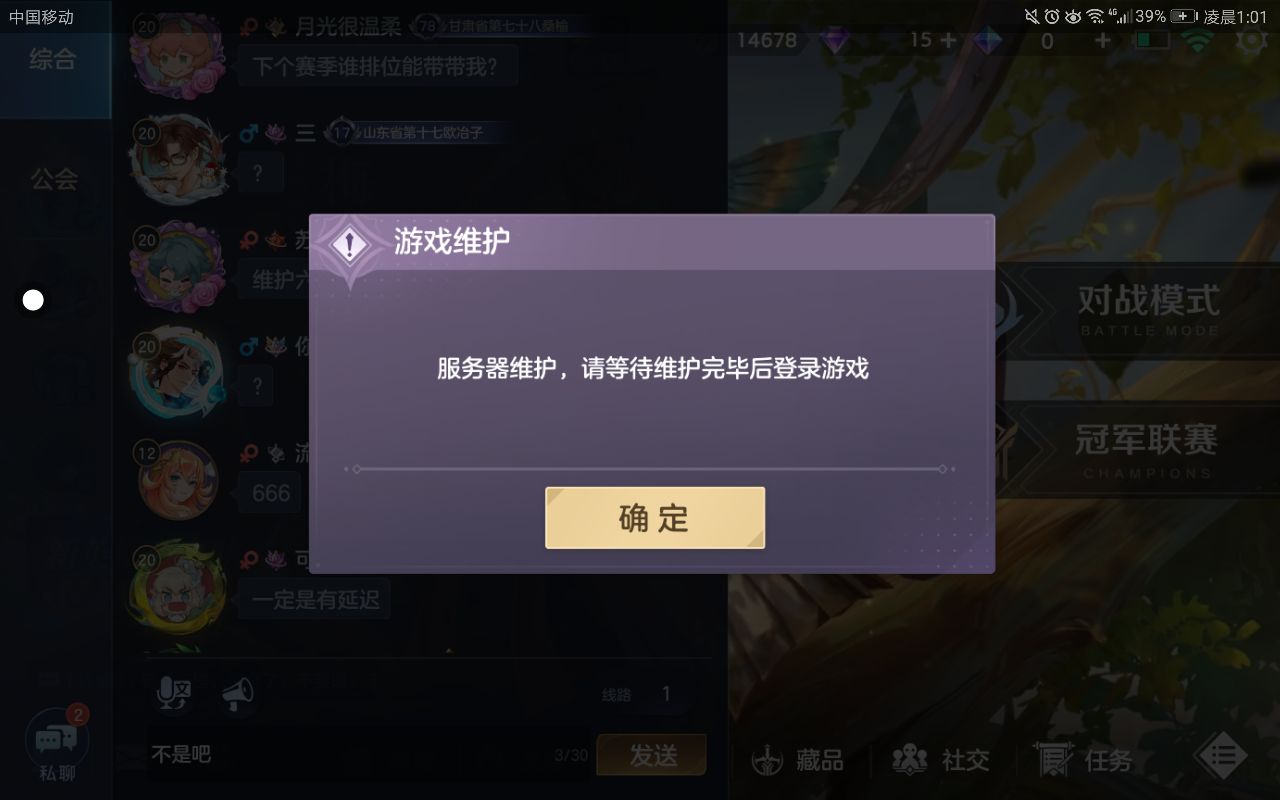The image size is (1280, 800).
Task: Switch to the 综合 chat tab
Action: tap(53, 60)
